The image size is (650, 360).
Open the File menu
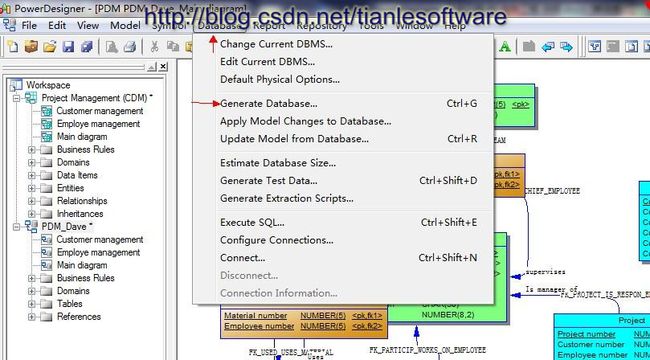[29, 25]
